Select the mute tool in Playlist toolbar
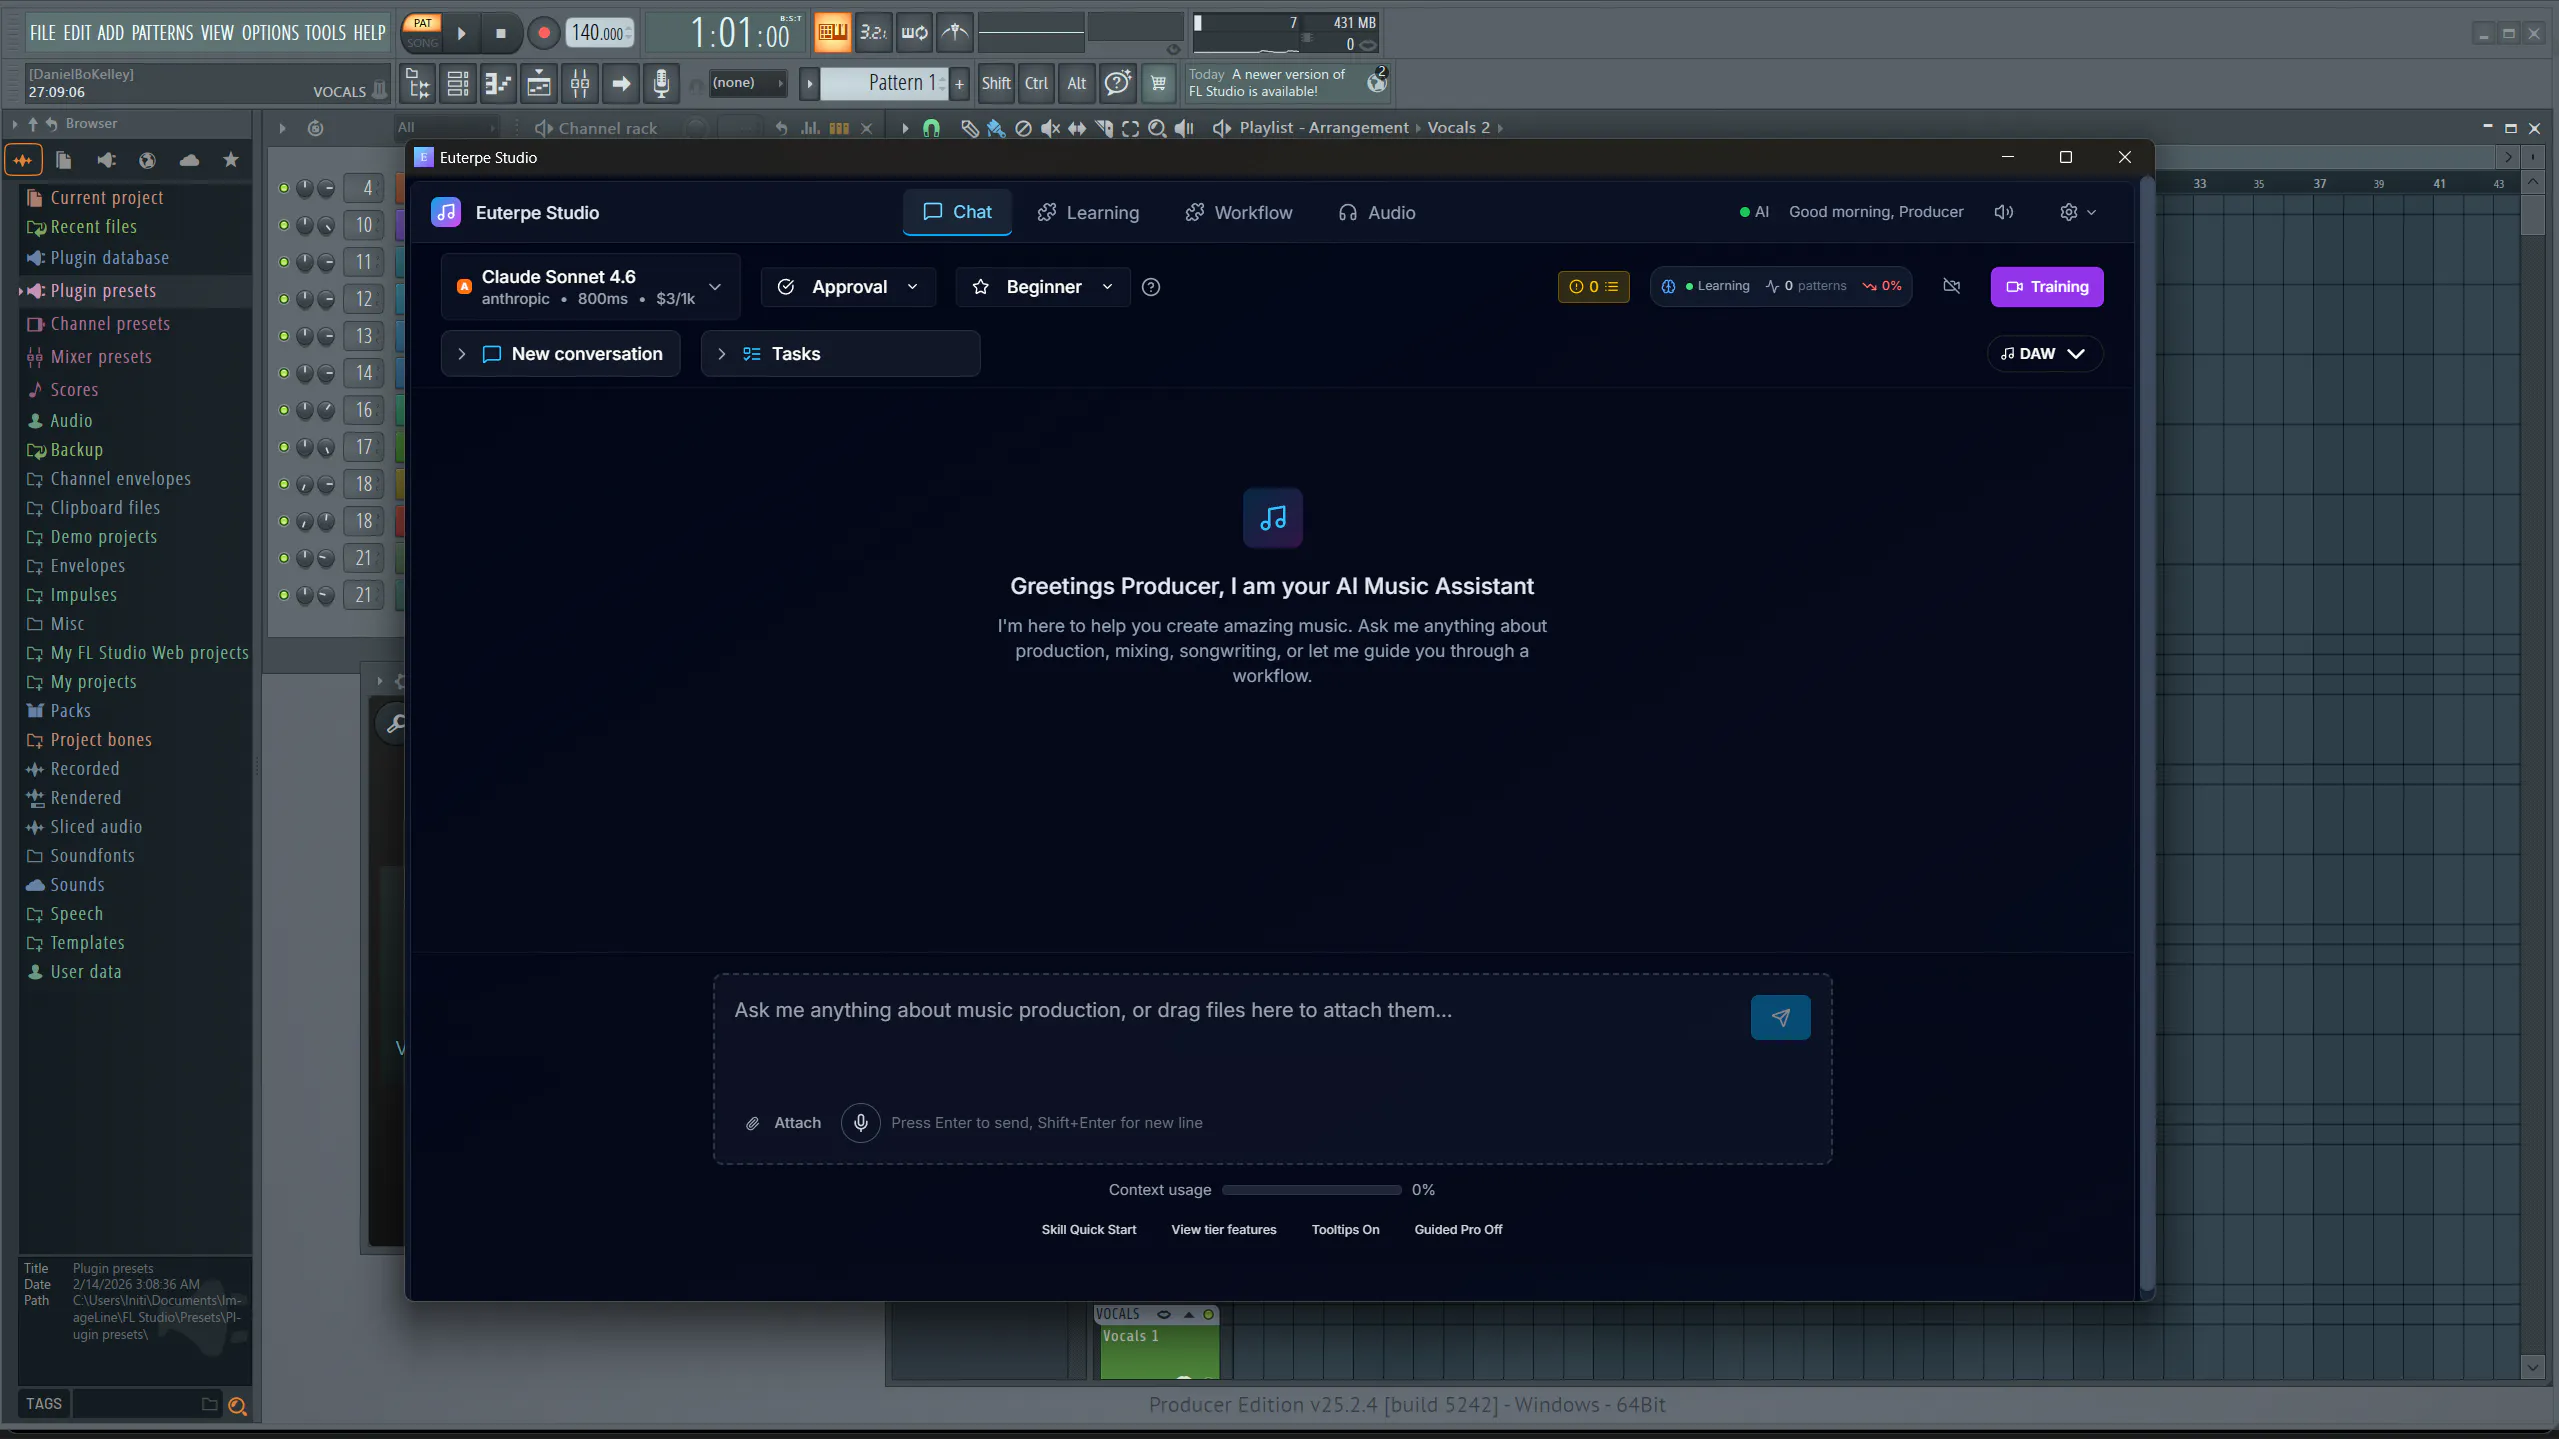The image size is (2559, 1439). [1050, 128]
